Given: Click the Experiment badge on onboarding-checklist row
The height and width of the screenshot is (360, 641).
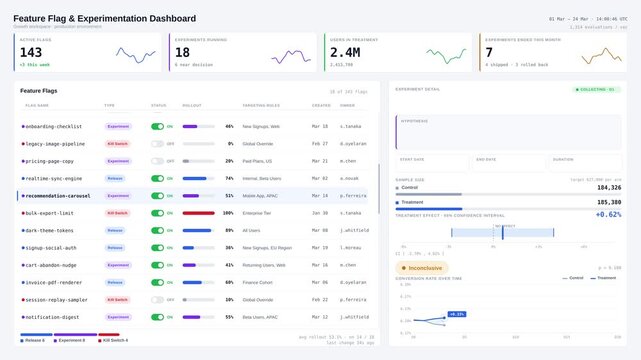Looking at the screenshot, I should pos(118,127).
